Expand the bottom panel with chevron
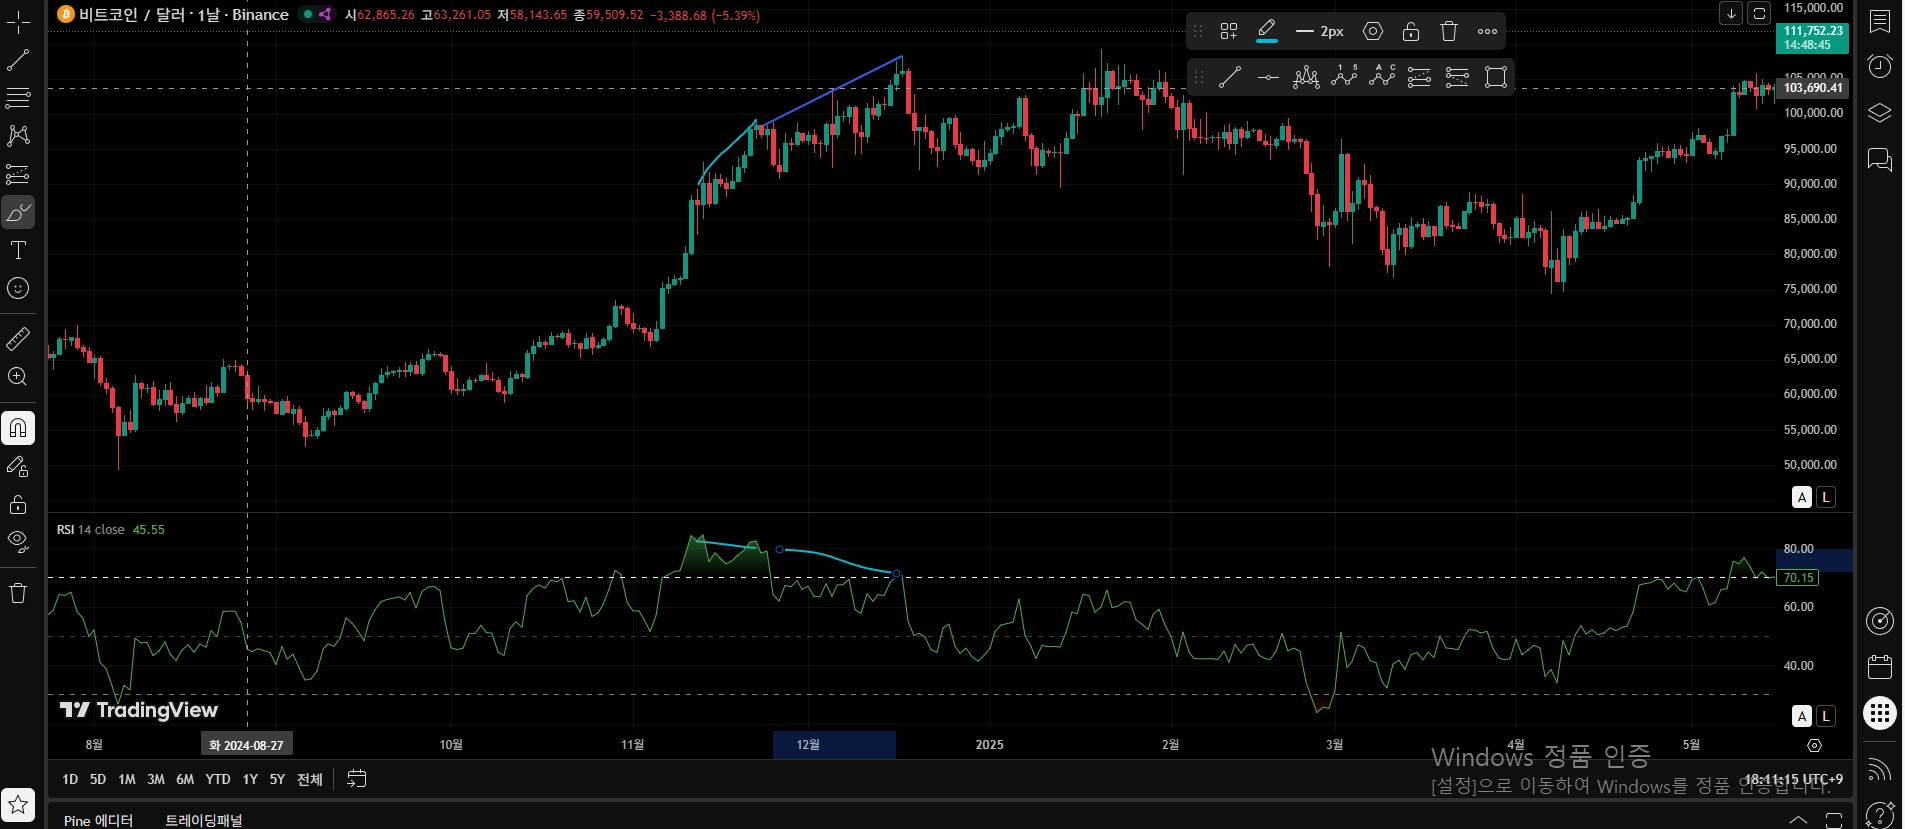Screen dimensions: 1905x829 point(1798,819)
